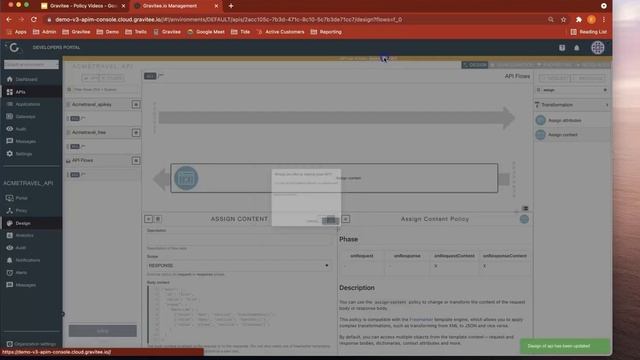The image size is (640, 360).
Task: Click the Gravitee logo in header
Action: point(14,47)
